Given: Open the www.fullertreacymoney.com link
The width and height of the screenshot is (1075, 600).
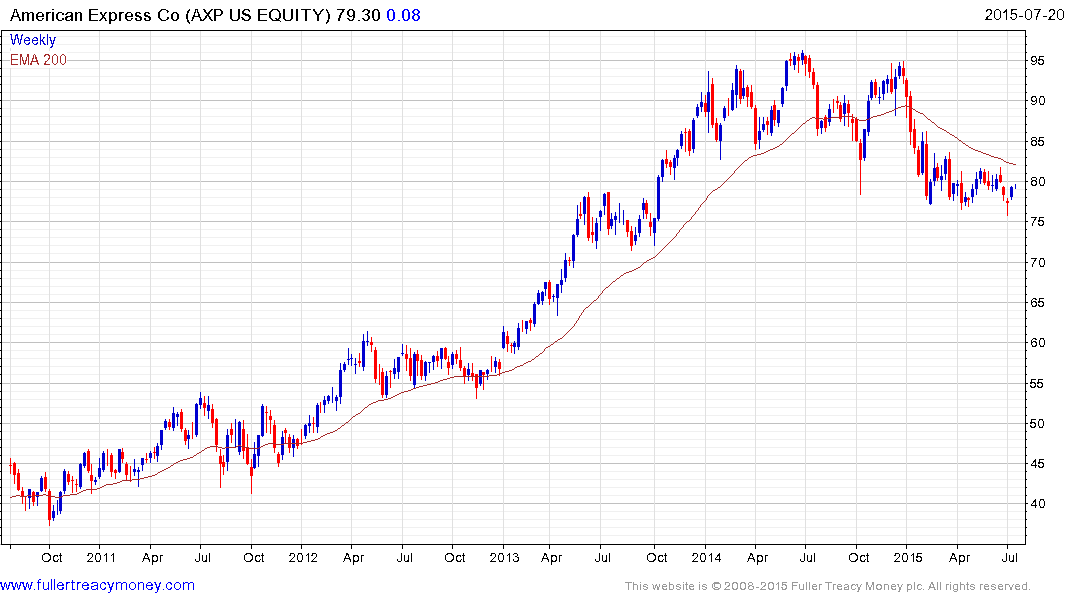Looking at the screenshot, I should (x=97, y=586).
